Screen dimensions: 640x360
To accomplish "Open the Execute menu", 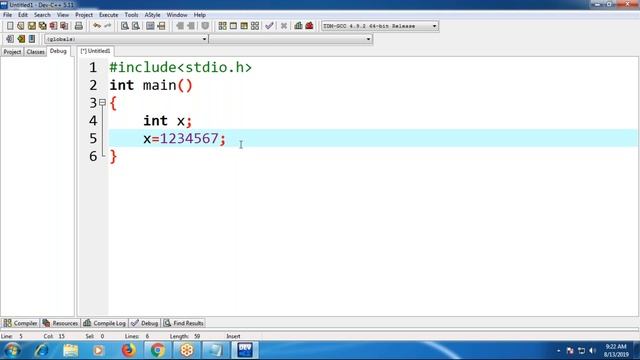I will (x=109, y=15).
